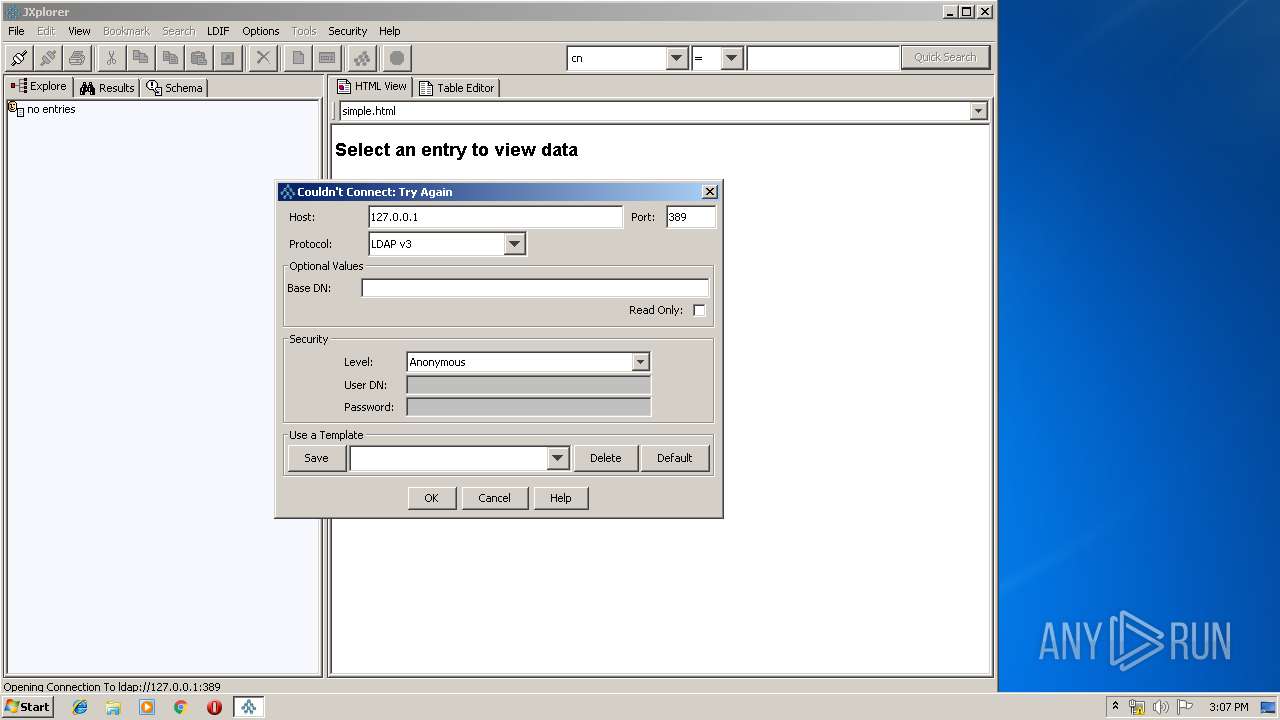Image resolution: width=1280 pixels, height=720 pixels.
Task: Click the Base DN input field
Action: pos(535,288)
